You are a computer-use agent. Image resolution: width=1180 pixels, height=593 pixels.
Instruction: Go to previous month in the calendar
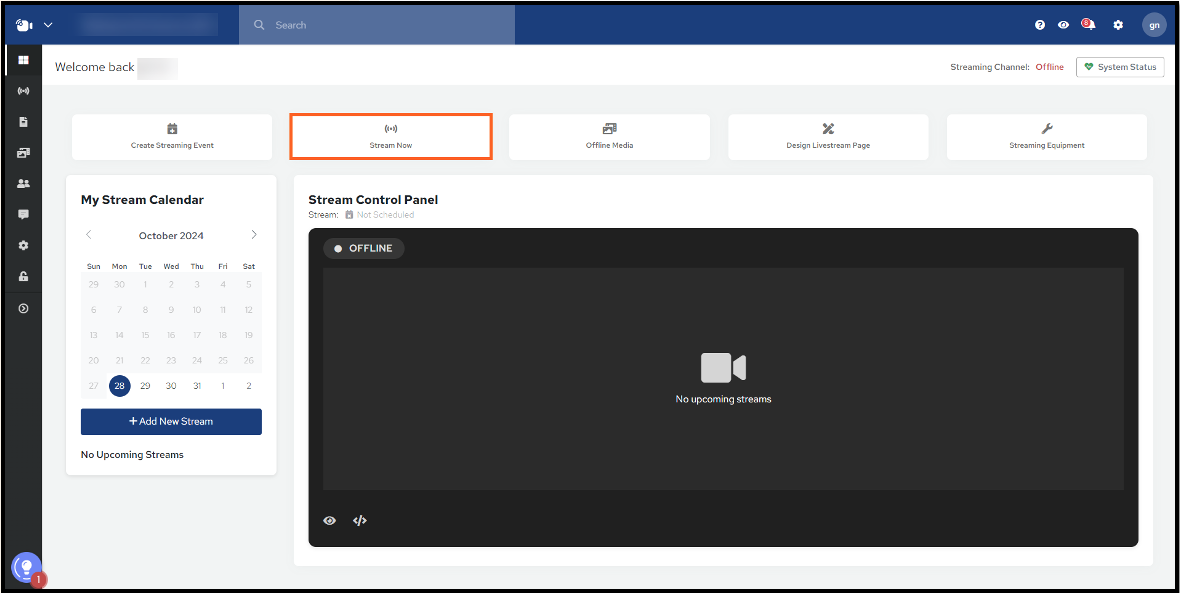pos(89,235)
